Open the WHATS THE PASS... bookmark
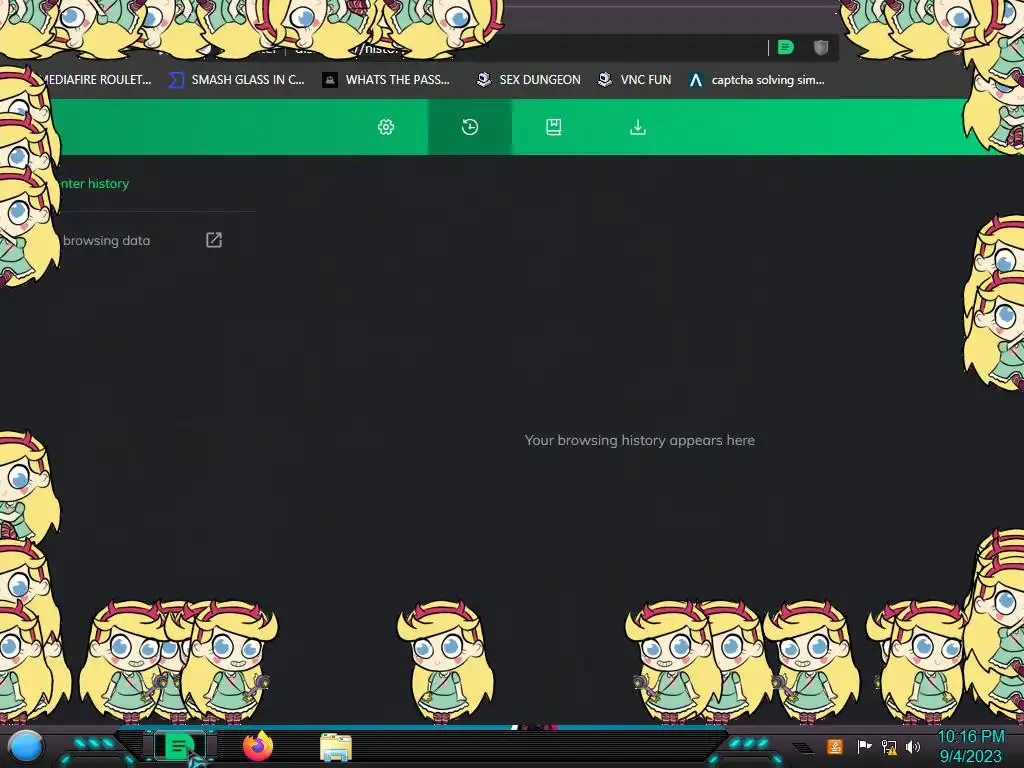 386,80
